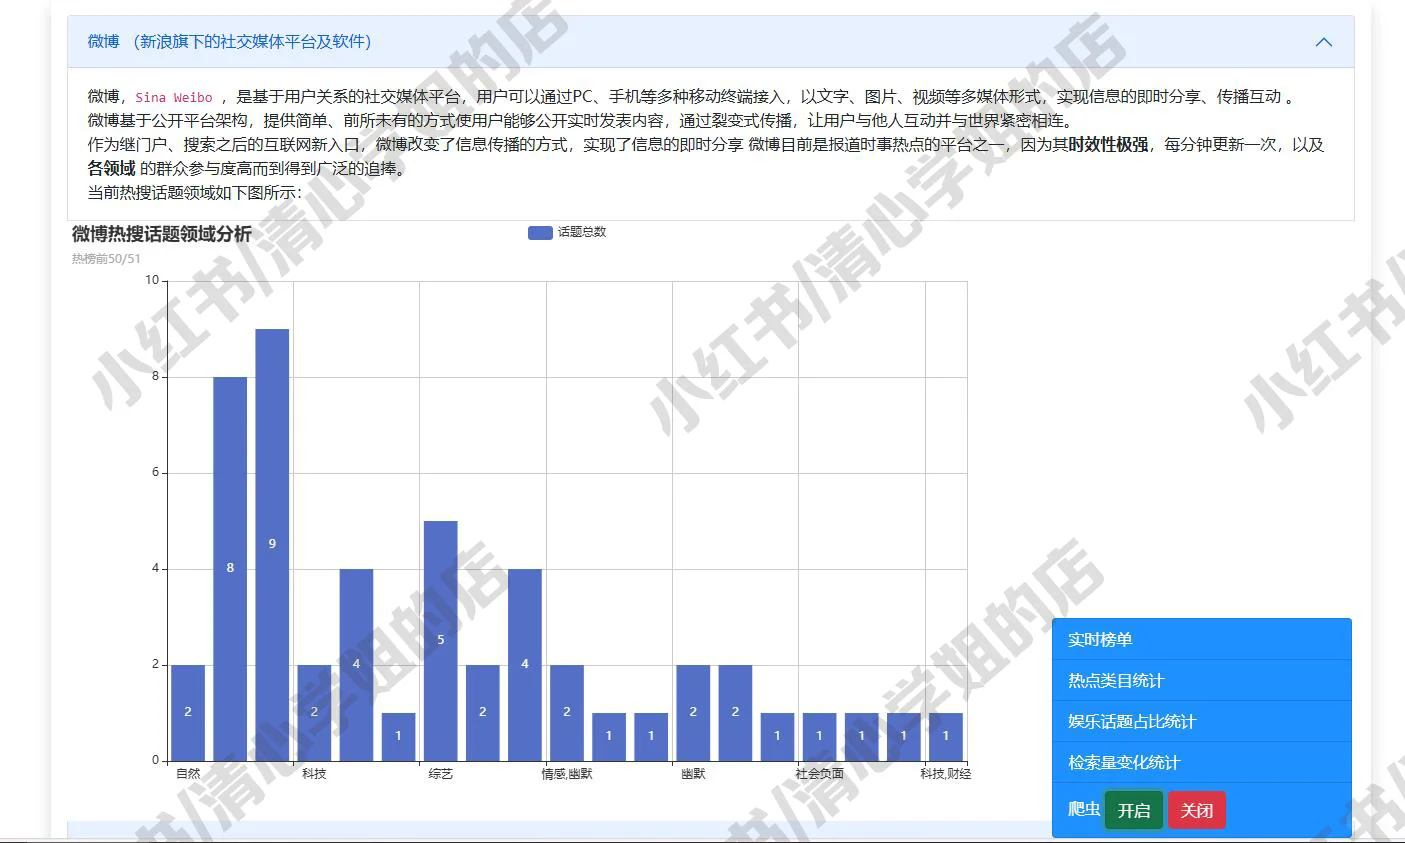Click the chart title 微博热搜话题领域分析

[x=162, y=234]
